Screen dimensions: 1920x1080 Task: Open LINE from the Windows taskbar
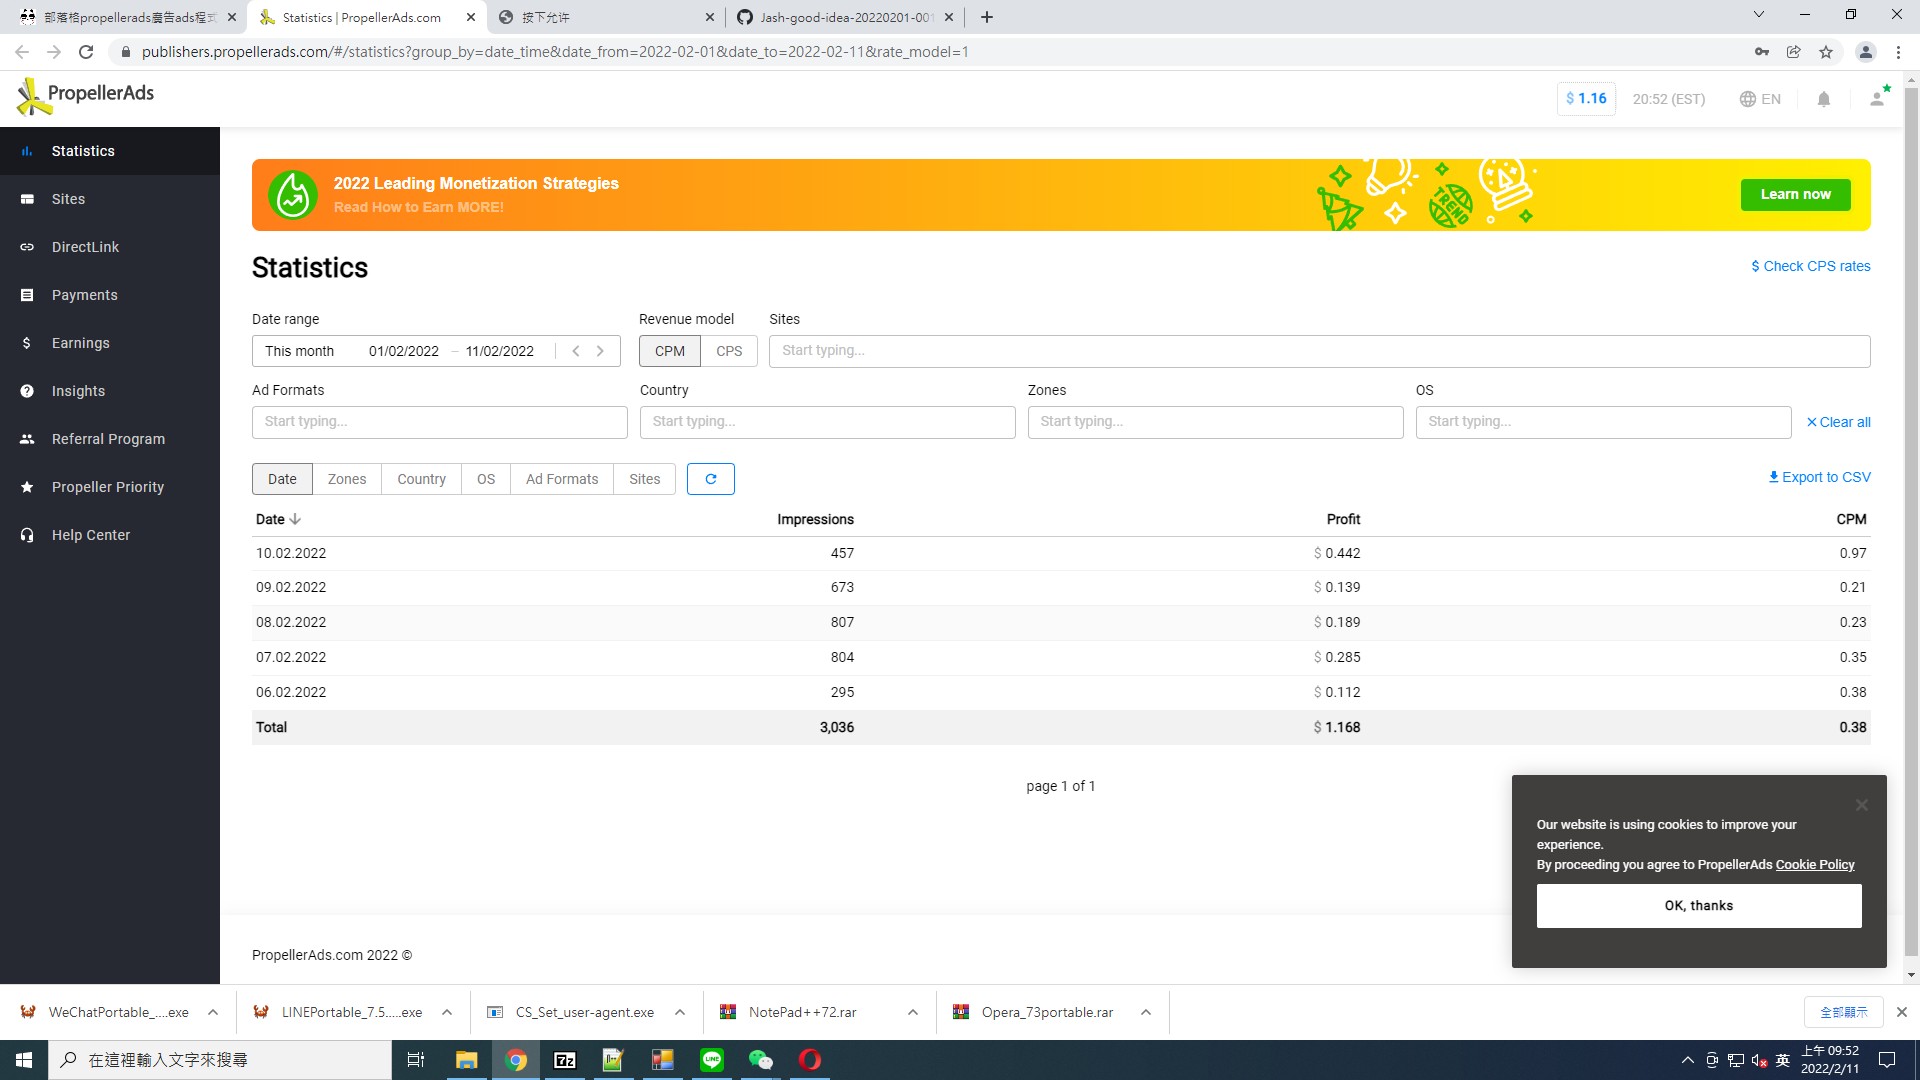712,1060
